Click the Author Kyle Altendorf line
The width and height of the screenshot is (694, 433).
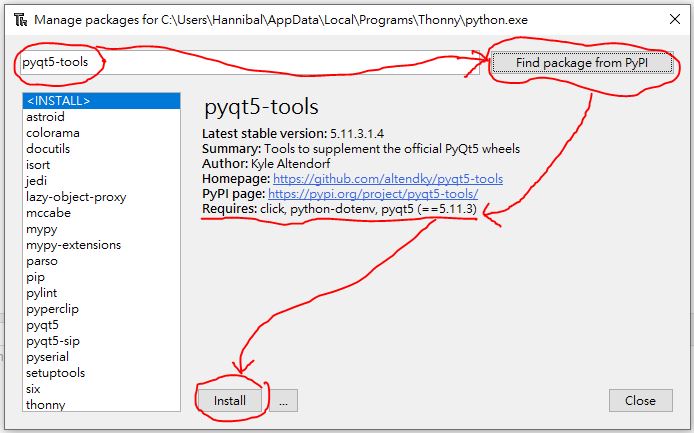[266, 164]
